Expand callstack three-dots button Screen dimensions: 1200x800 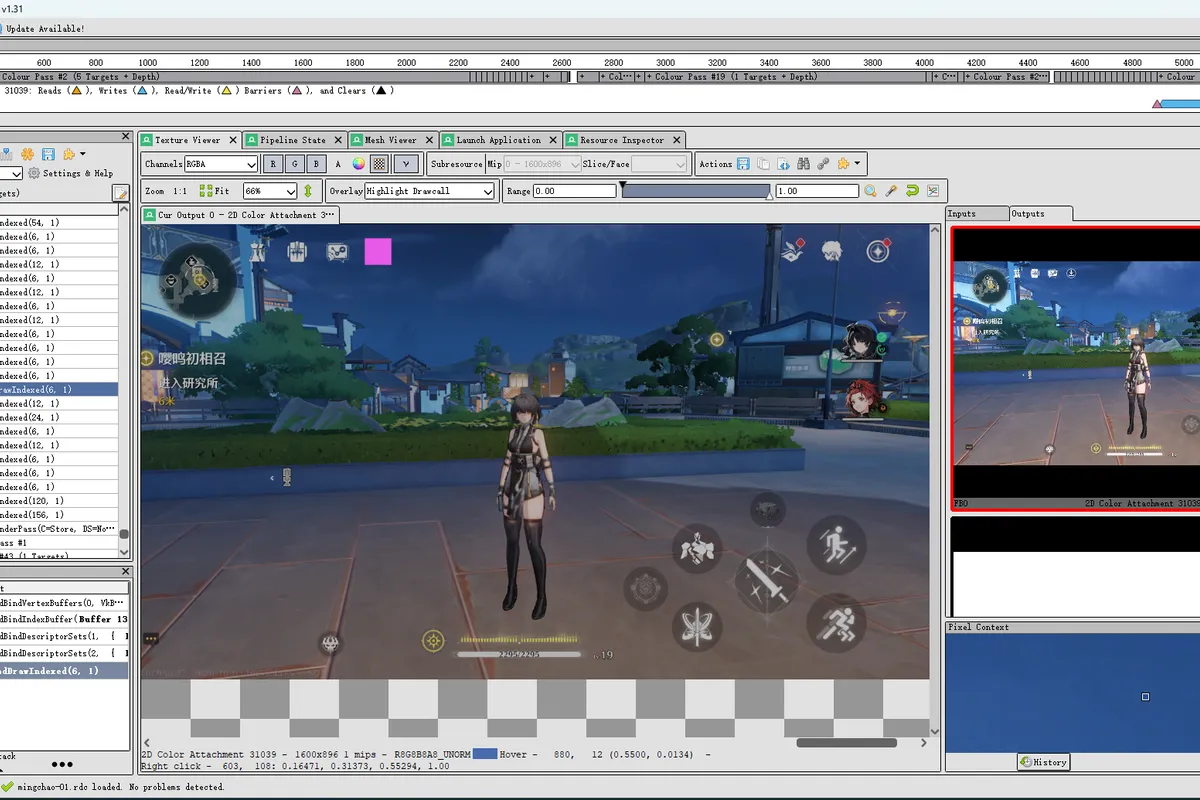coord(61,766)
